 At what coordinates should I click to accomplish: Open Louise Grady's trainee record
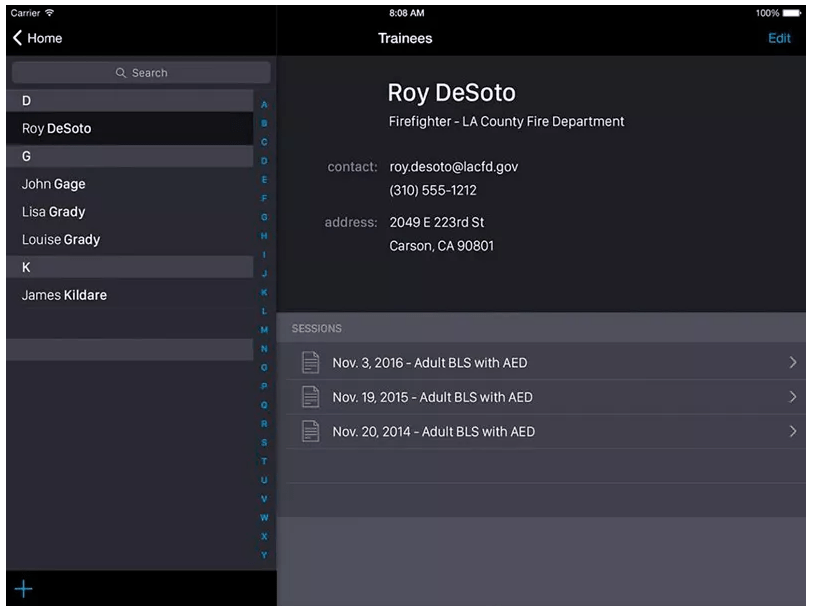tap(61, 239)
